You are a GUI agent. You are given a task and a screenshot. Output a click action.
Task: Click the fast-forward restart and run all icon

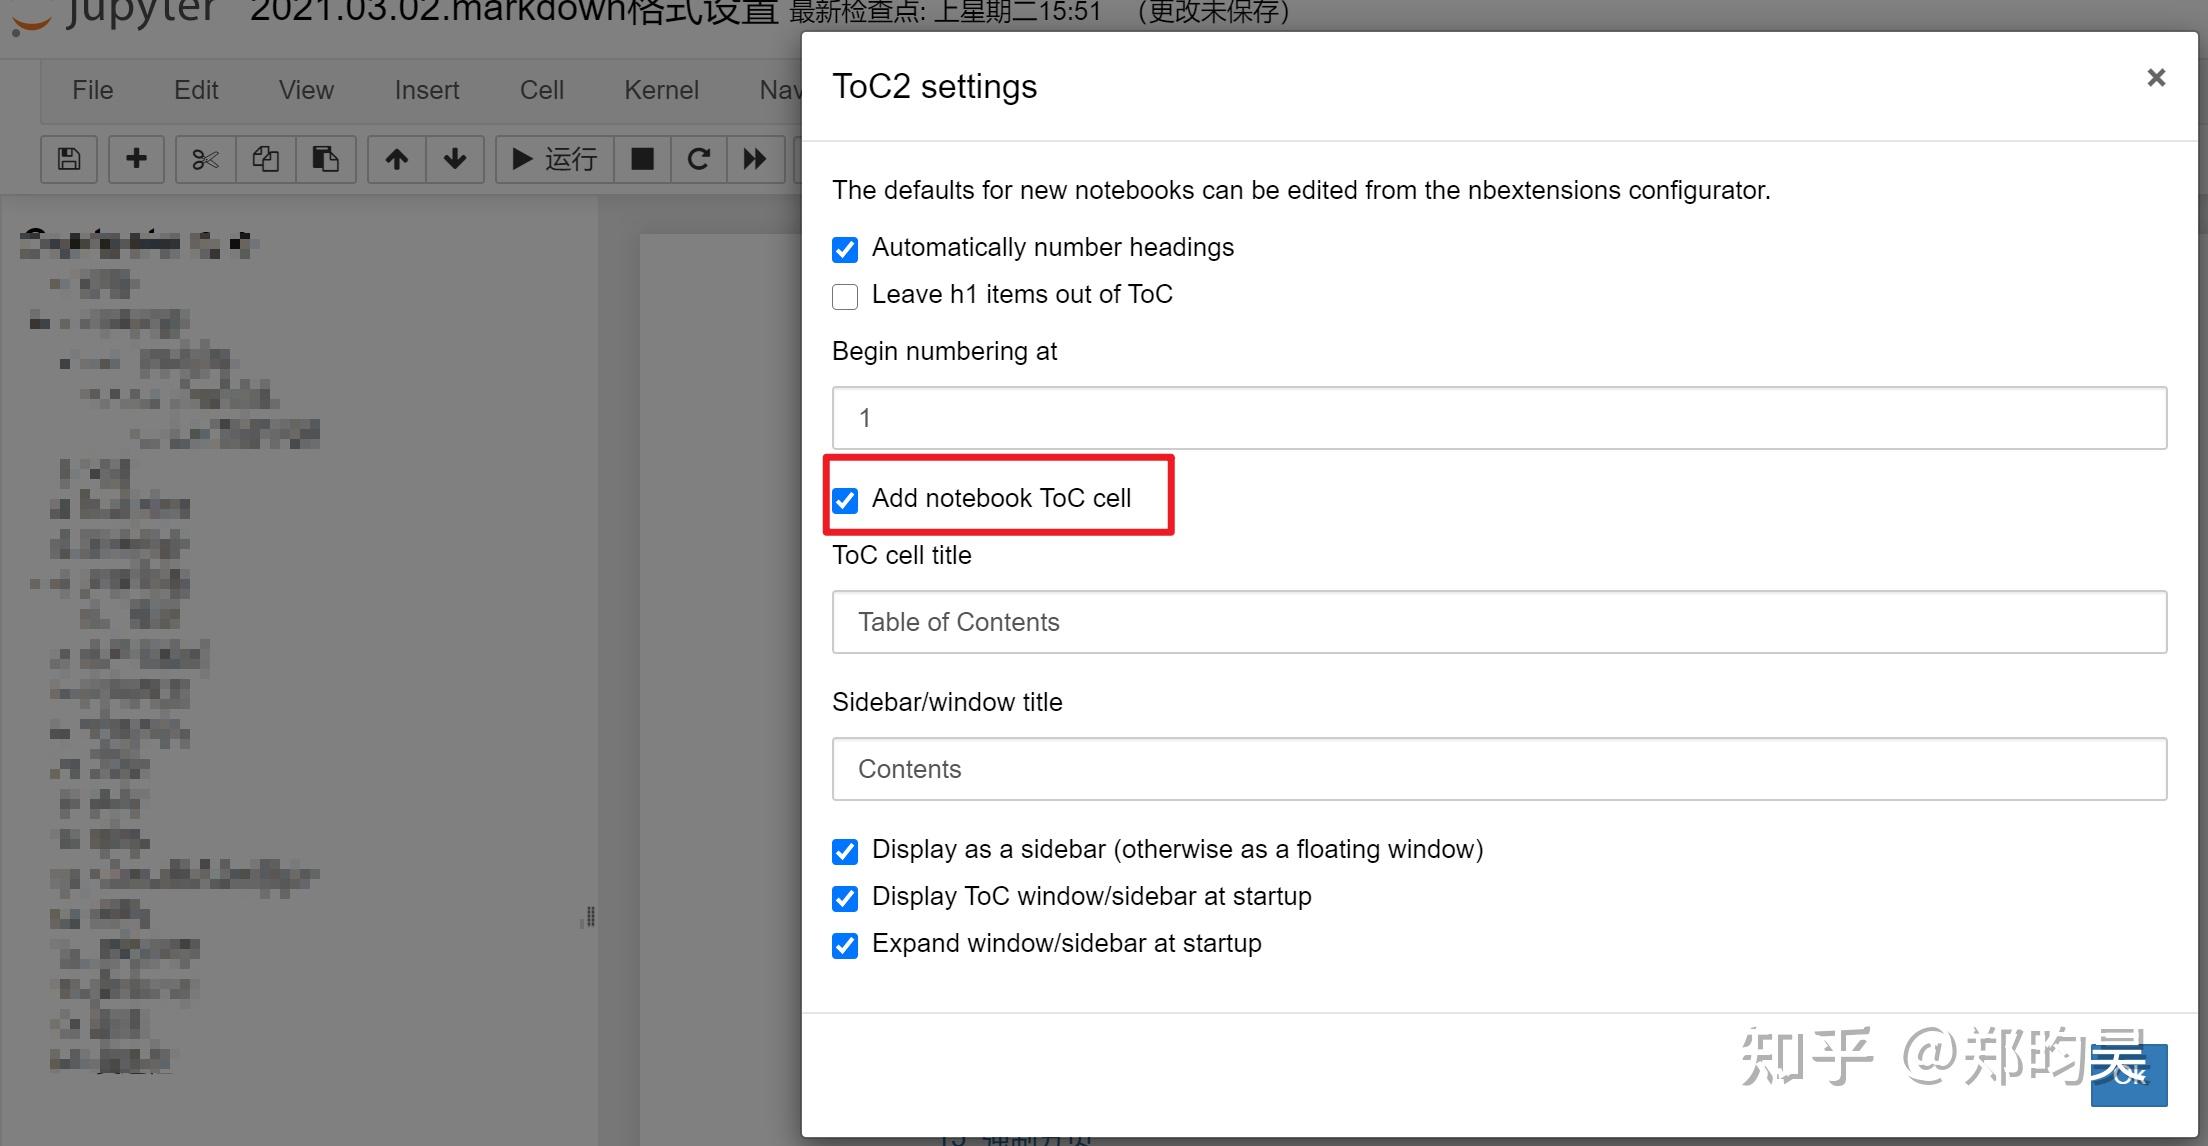[x=755, y=159]
